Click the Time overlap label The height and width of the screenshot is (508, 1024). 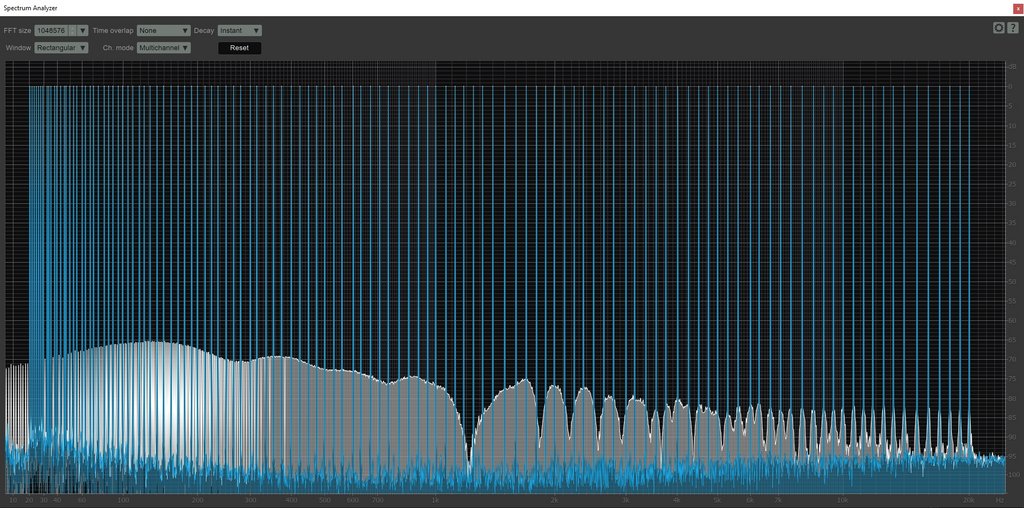(113, 31)
